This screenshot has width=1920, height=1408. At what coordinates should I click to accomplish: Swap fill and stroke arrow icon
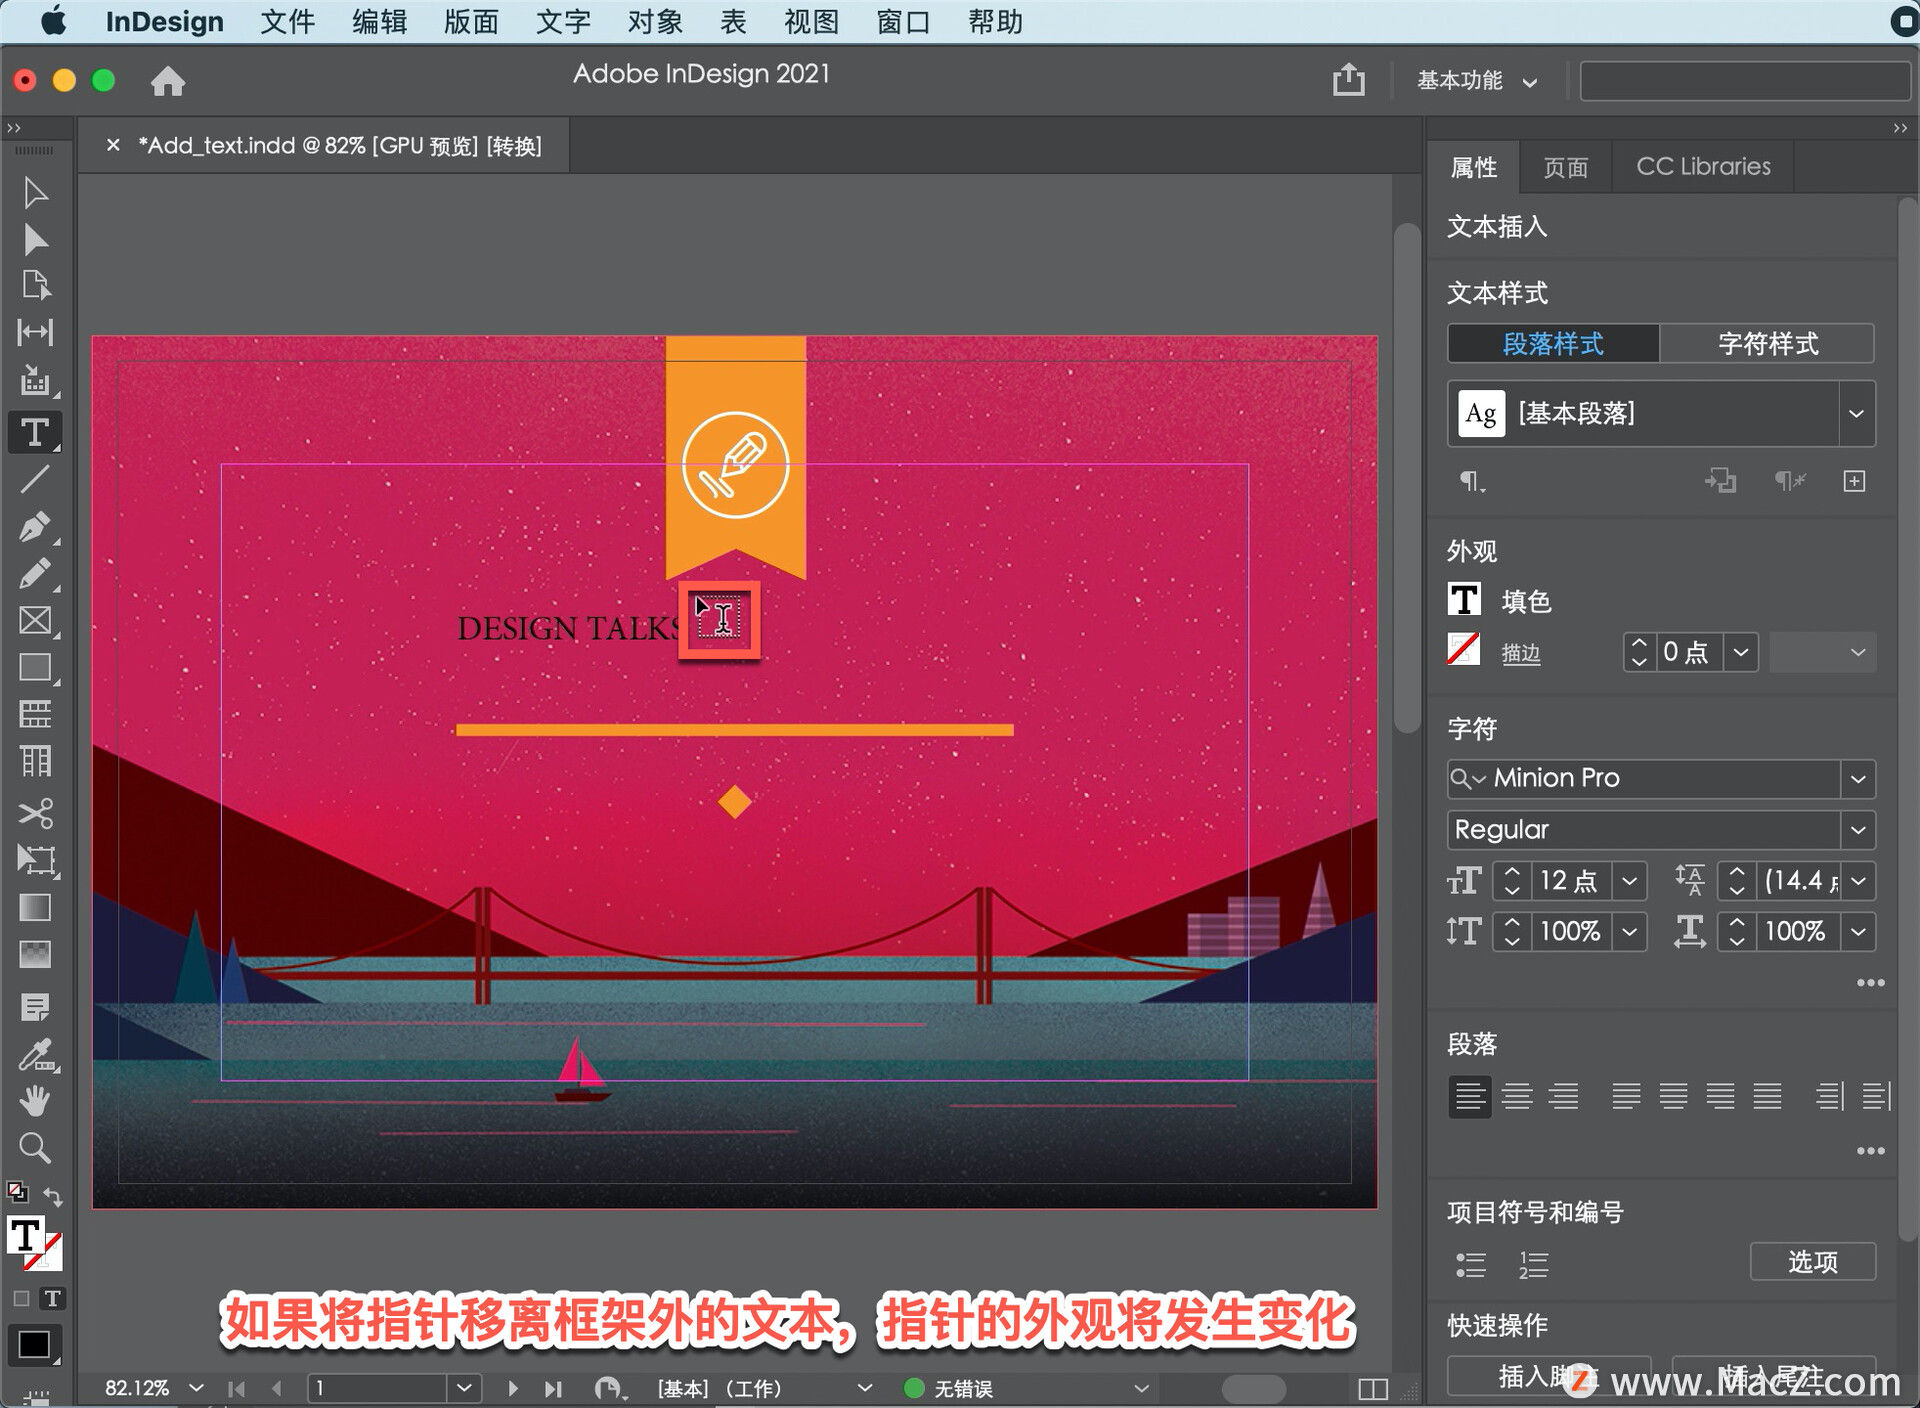pos(53,1196)
